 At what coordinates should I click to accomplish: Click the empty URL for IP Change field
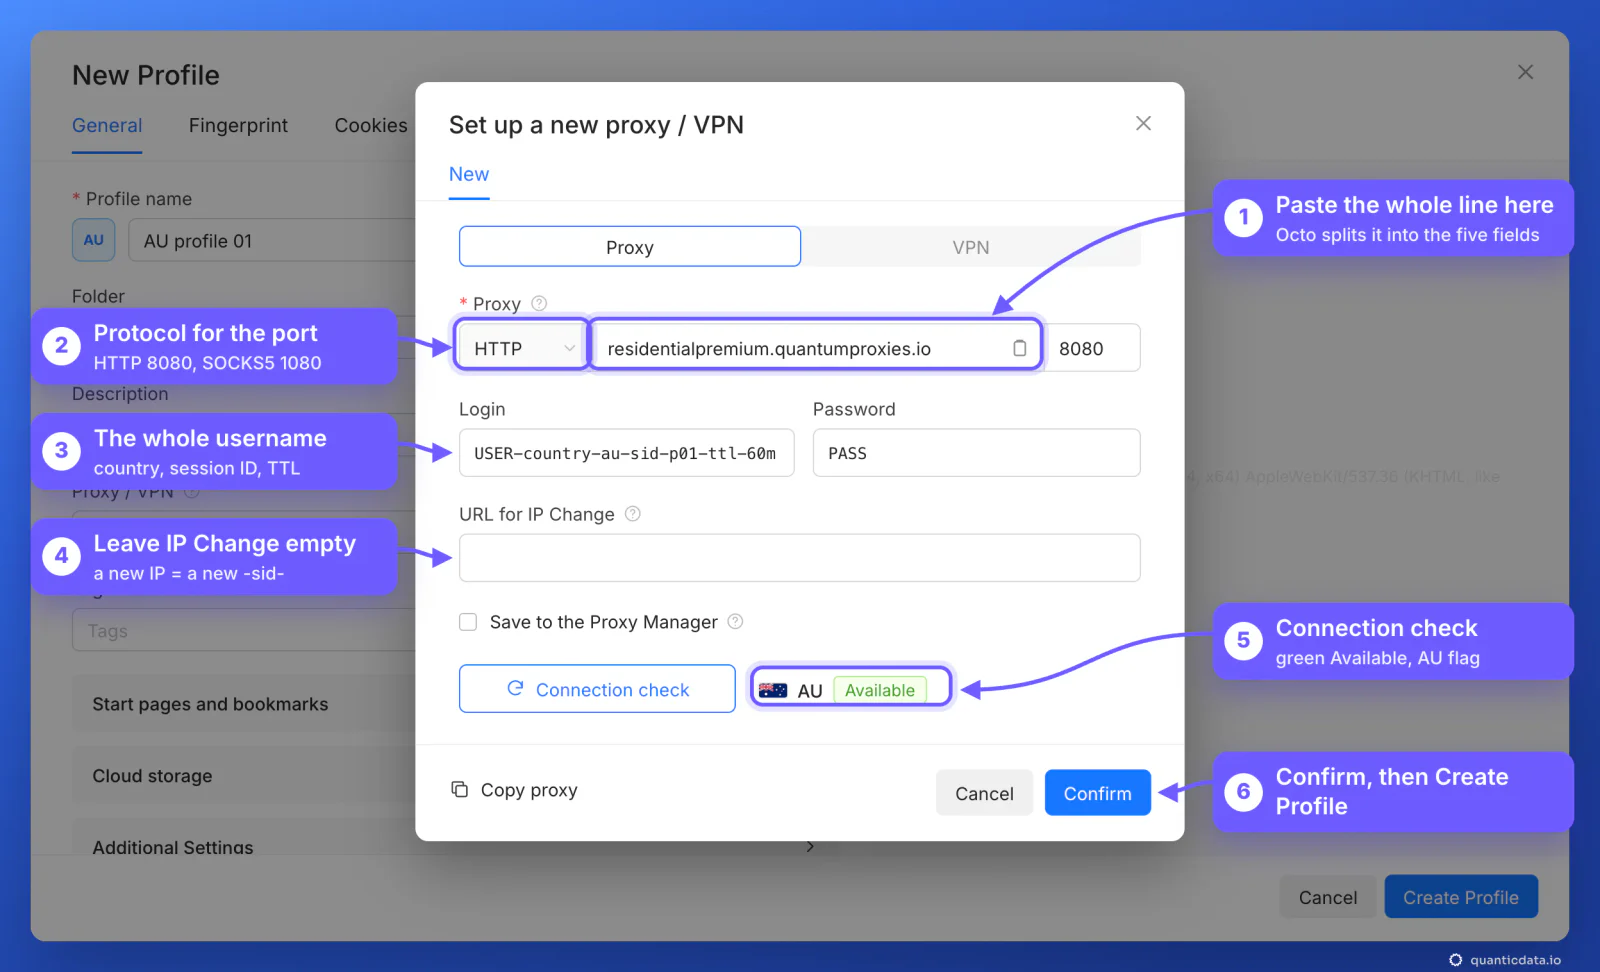[x=800, y=558]
